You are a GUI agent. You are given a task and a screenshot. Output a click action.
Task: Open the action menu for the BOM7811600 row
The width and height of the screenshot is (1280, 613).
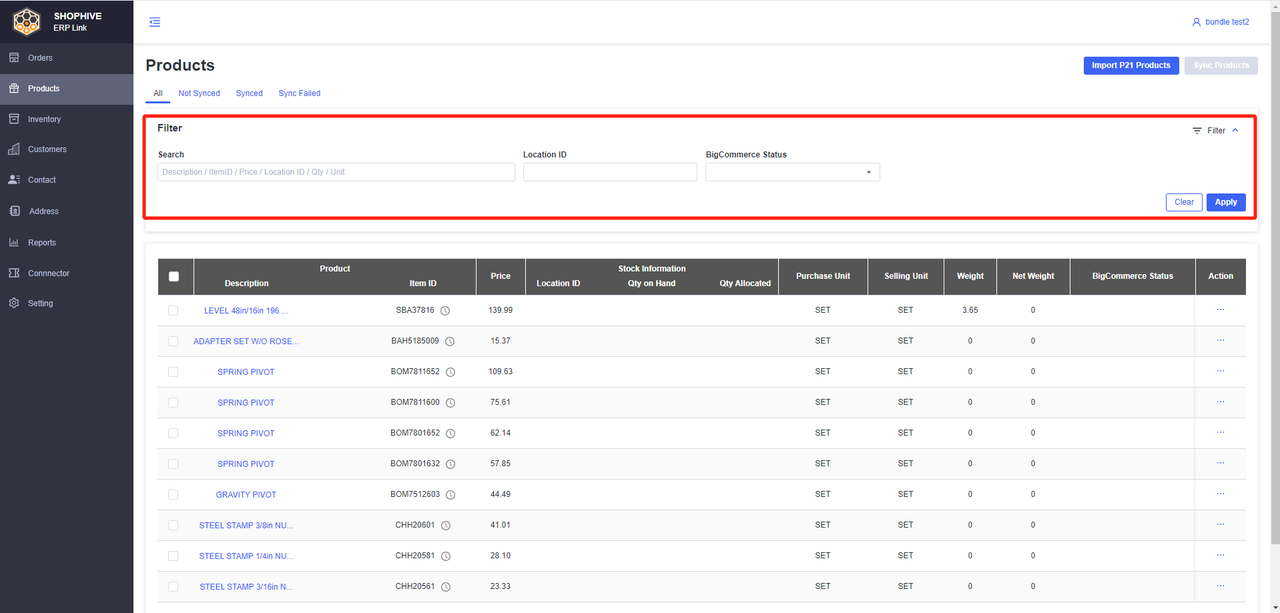(x=1220, y=402)
